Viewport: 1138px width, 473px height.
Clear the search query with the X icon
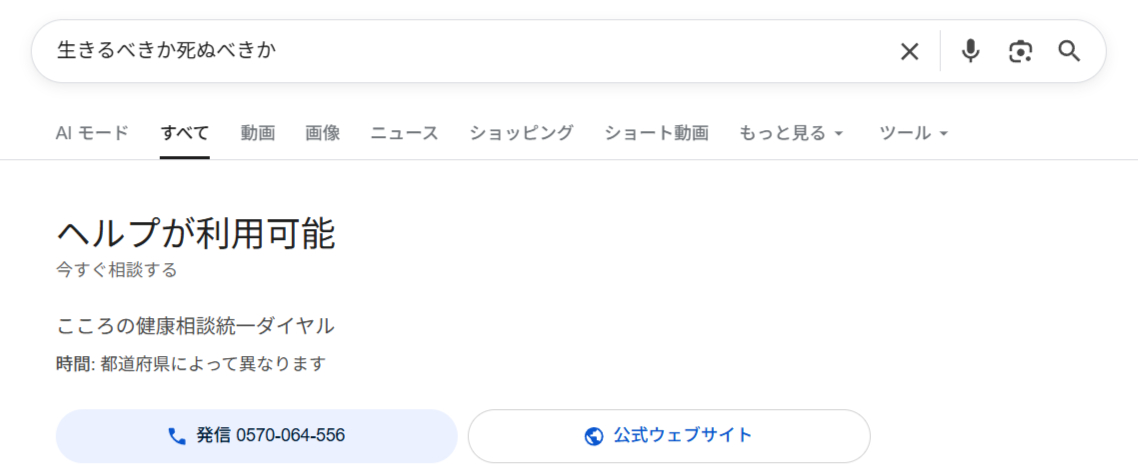pyautogui.click(x=909, y=52)
